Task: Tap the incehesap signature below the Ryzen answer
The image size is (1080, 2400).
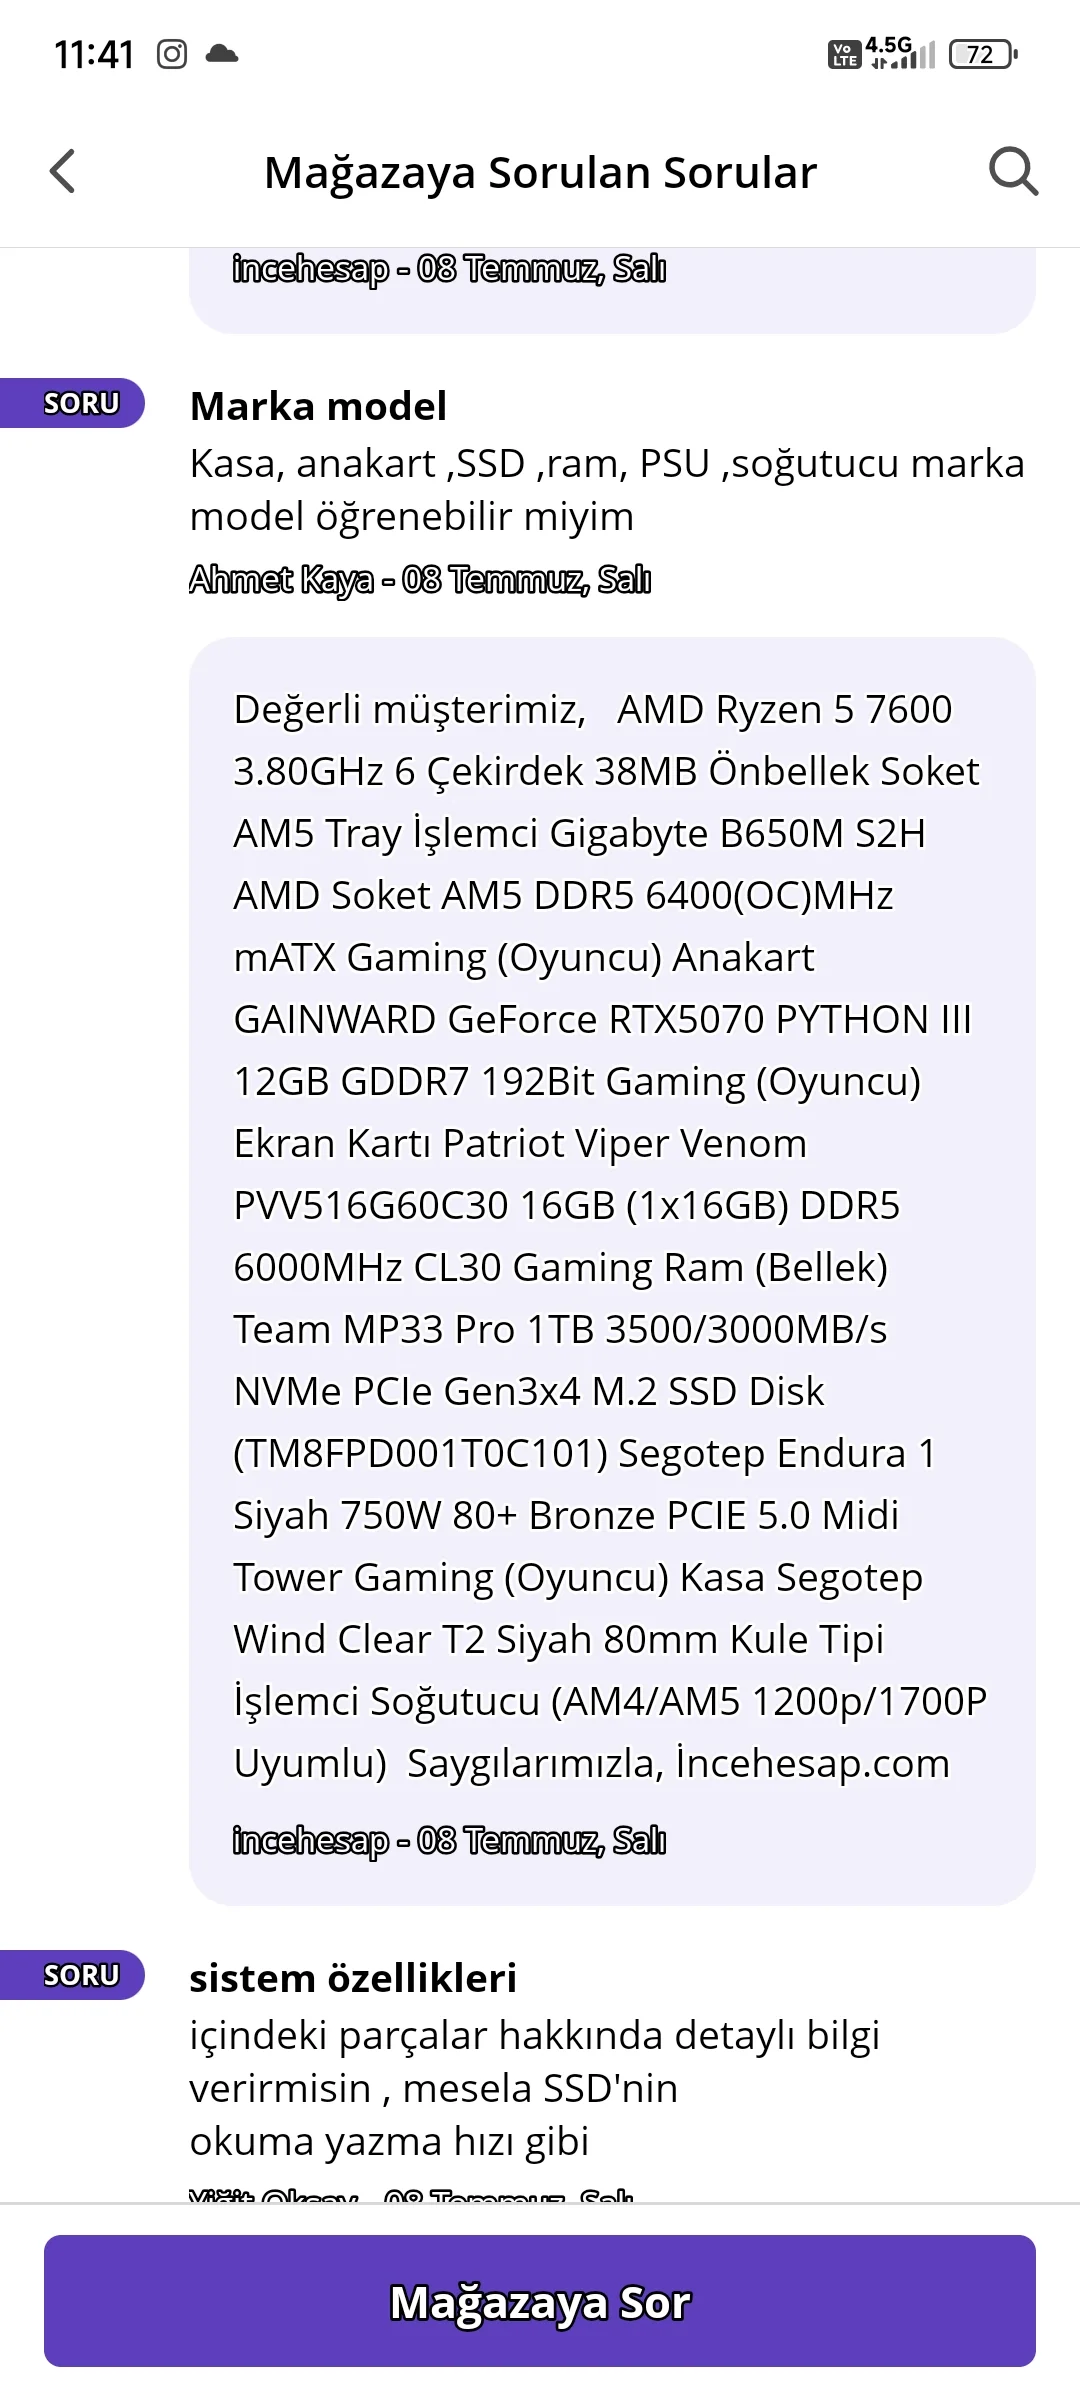Action: [449, 1840]
